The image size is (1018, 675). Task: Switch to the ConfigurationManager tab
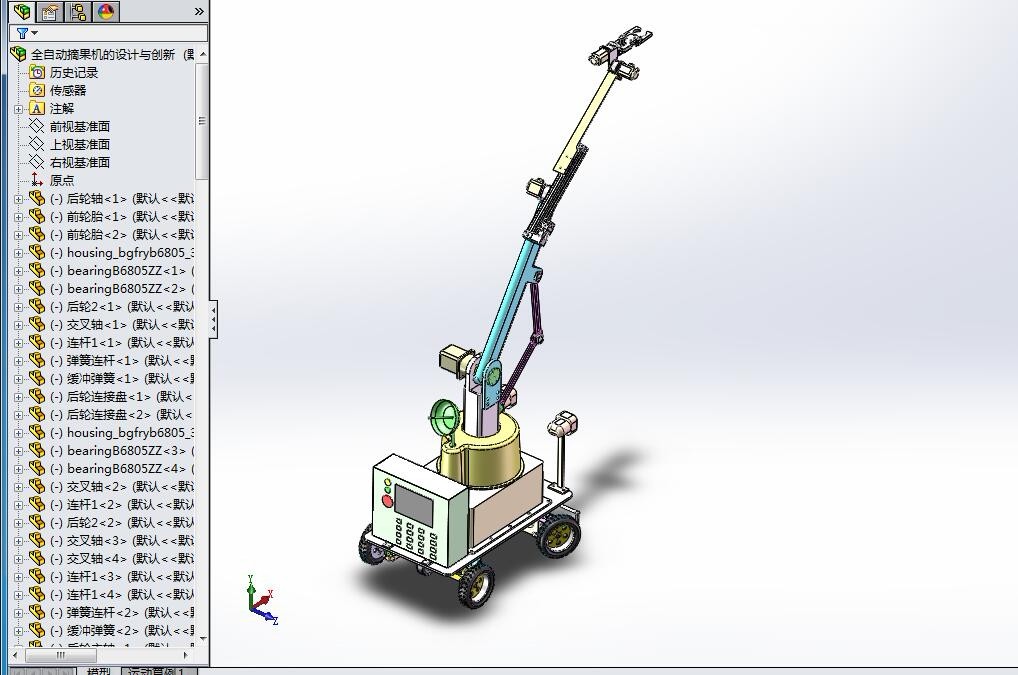click(78, 12)
